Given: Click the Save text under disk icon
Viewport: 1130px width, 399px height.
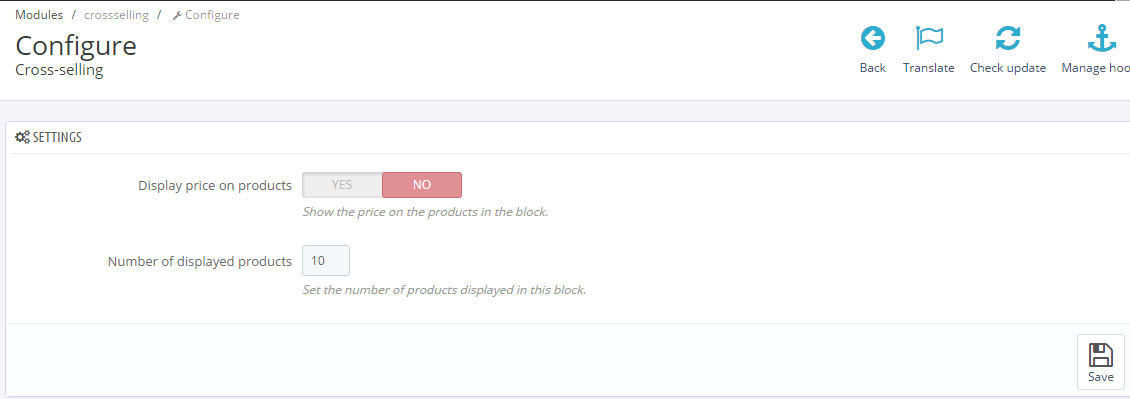Looking at the screenshot, I should (1100, 377).
